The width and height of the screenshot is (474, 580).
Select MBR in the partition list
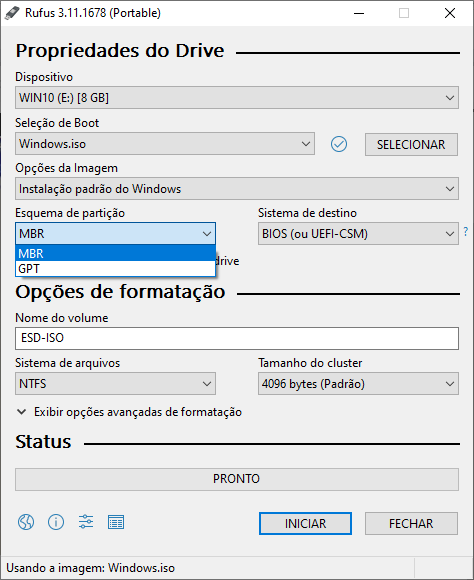(115, 253)
